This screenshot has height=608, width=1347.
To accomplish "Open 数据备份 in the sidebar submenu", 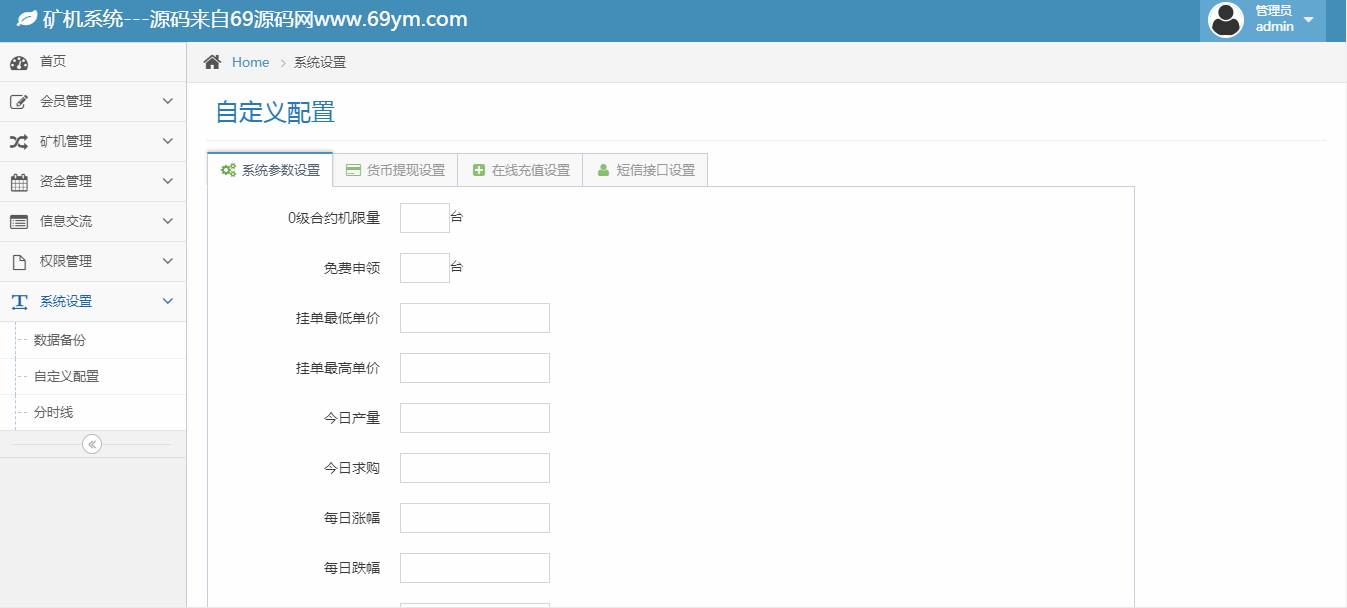I will click(x=60, y=340).
